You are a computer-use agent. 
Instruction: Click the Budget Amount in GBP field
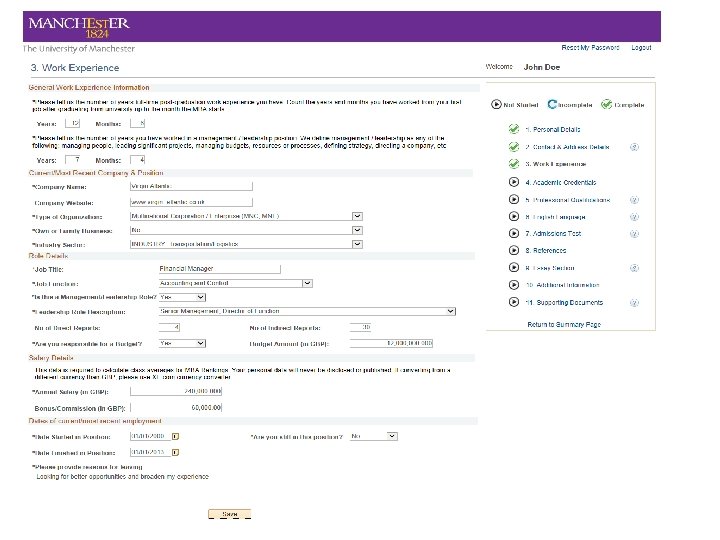[x=391, y=343]
